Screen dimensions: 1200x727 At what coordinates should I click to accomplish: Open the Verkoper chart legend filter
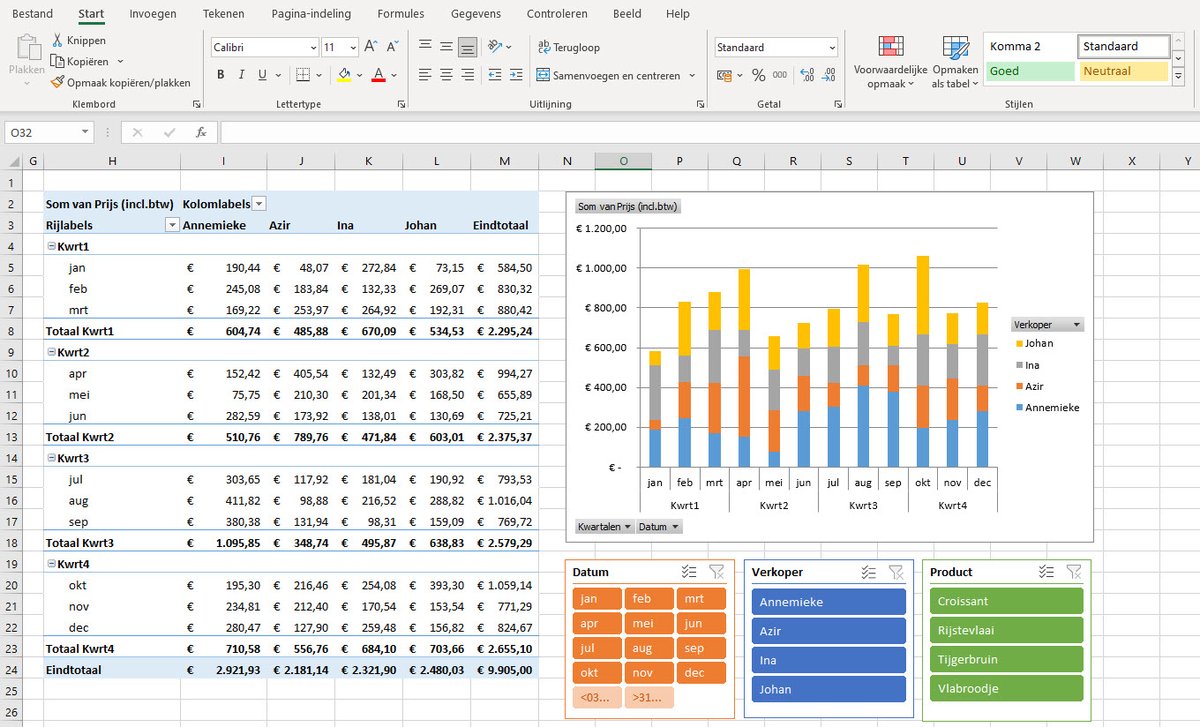tap(1047, 325)
